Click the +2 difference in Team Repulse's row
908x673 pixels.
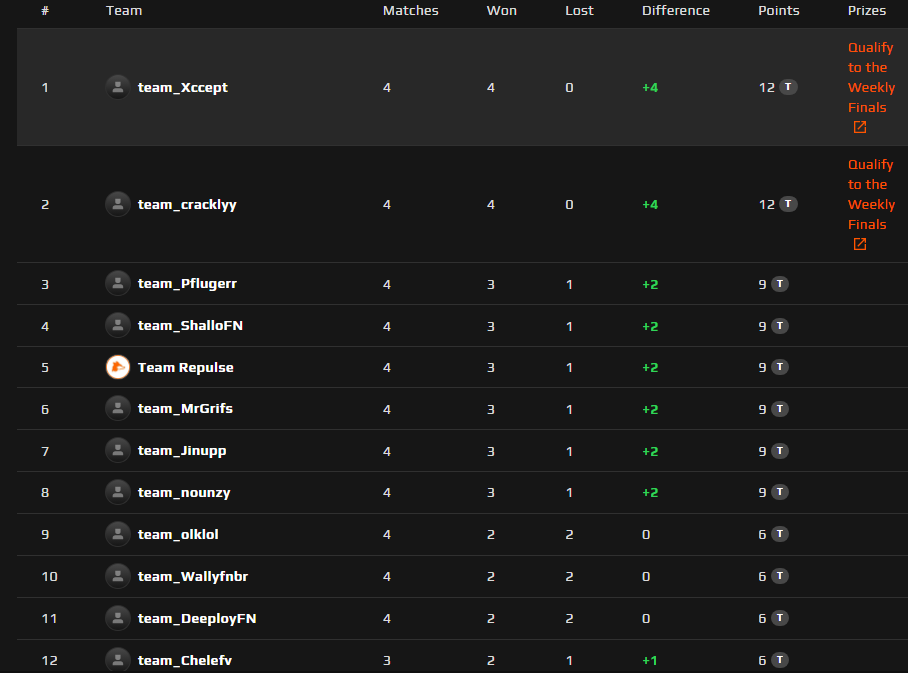(650, 368)
